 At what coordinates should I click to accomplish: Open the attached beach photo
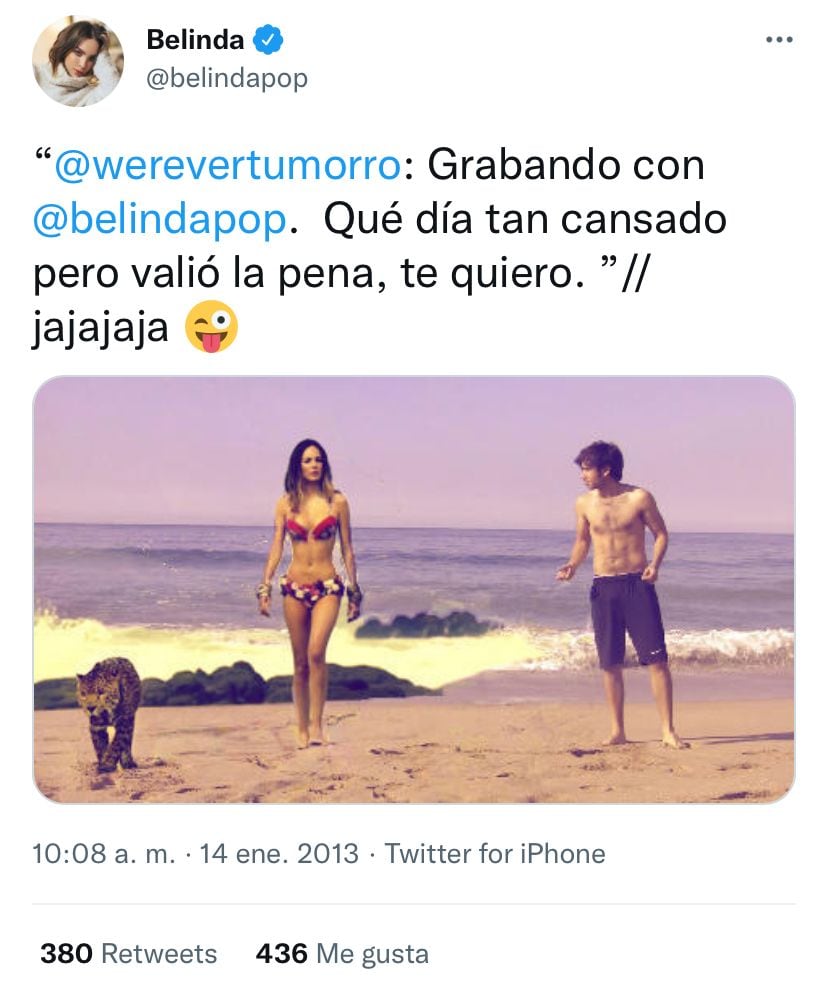[414, 589]
